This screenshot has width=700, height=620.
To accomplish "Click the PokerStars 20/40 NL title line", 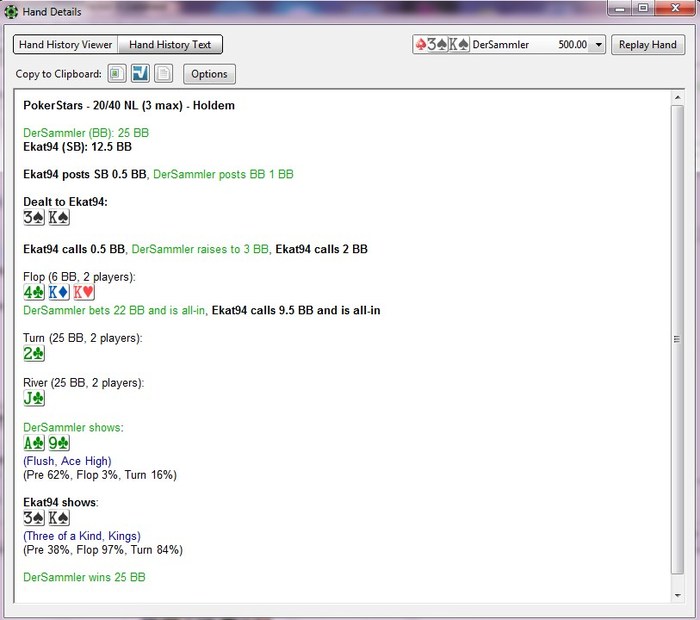I will [129, 105].
